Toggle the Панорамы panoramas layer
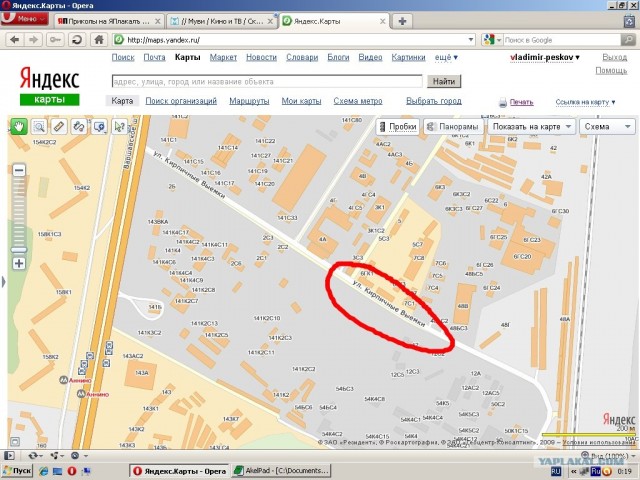The width and height of the screenshot is (640, 480). [x=453, y=127]
